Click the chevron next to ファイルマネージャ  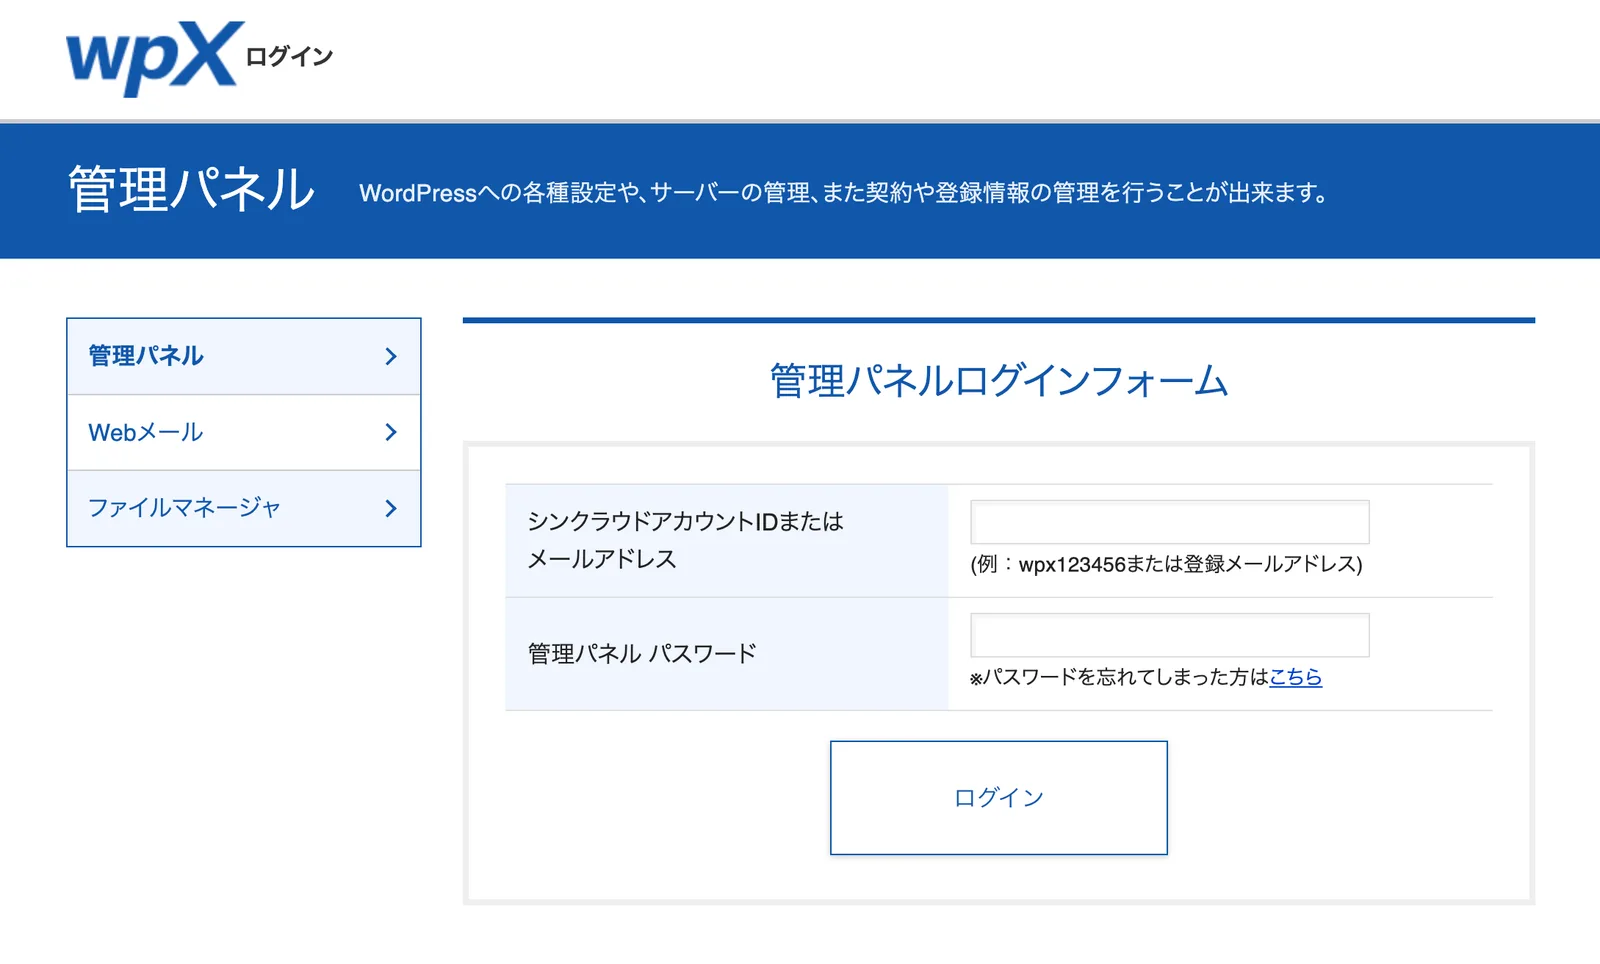[391, 508]
